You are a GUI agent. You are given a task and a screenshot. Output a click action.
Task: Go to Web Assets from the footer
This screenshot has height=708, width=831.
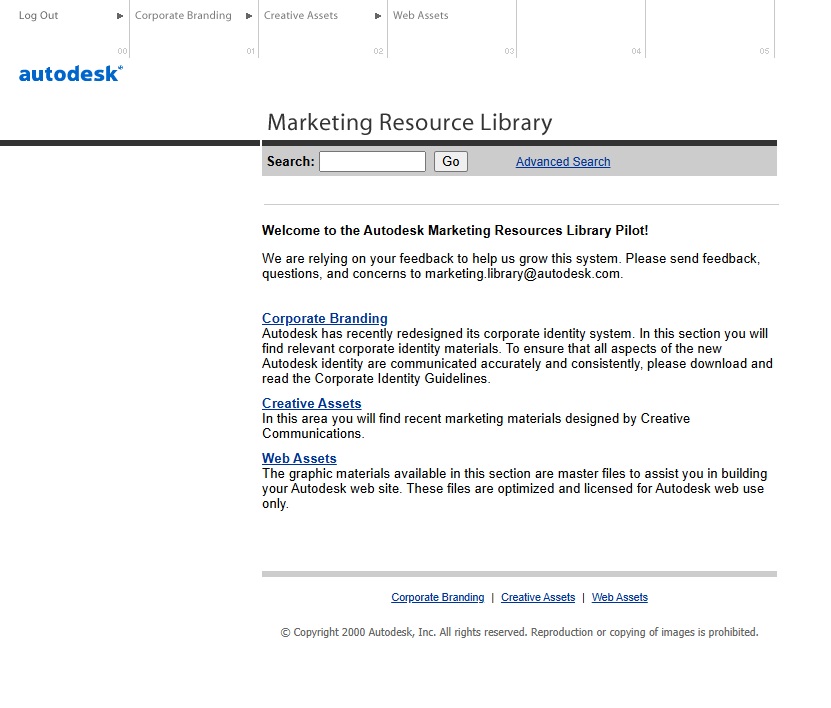[x=620, y=598]
